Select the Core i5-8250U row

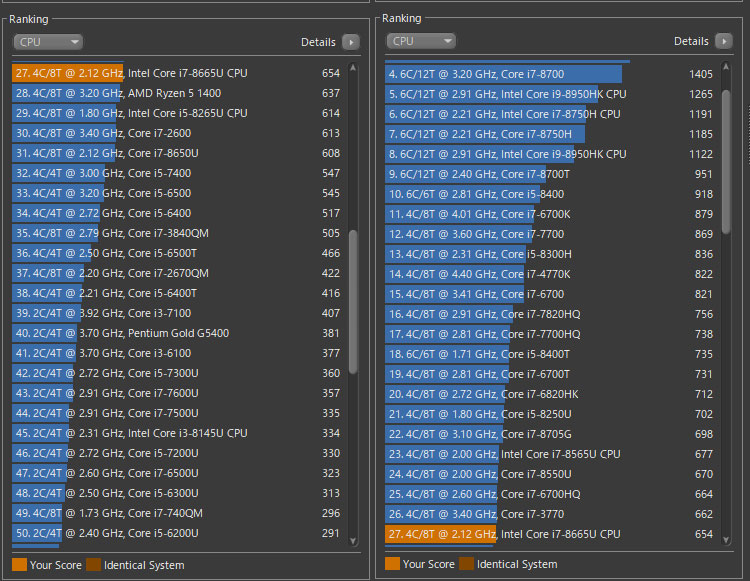(551, 414)
